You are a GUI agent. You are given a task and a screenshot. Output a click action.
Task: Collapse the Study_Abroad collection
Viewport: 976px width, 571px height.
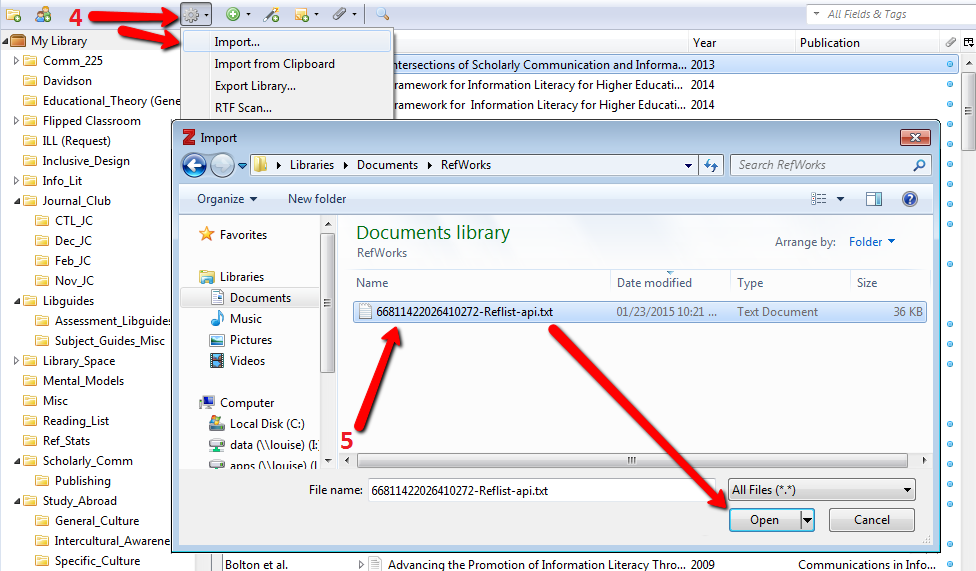coord(16,501)
